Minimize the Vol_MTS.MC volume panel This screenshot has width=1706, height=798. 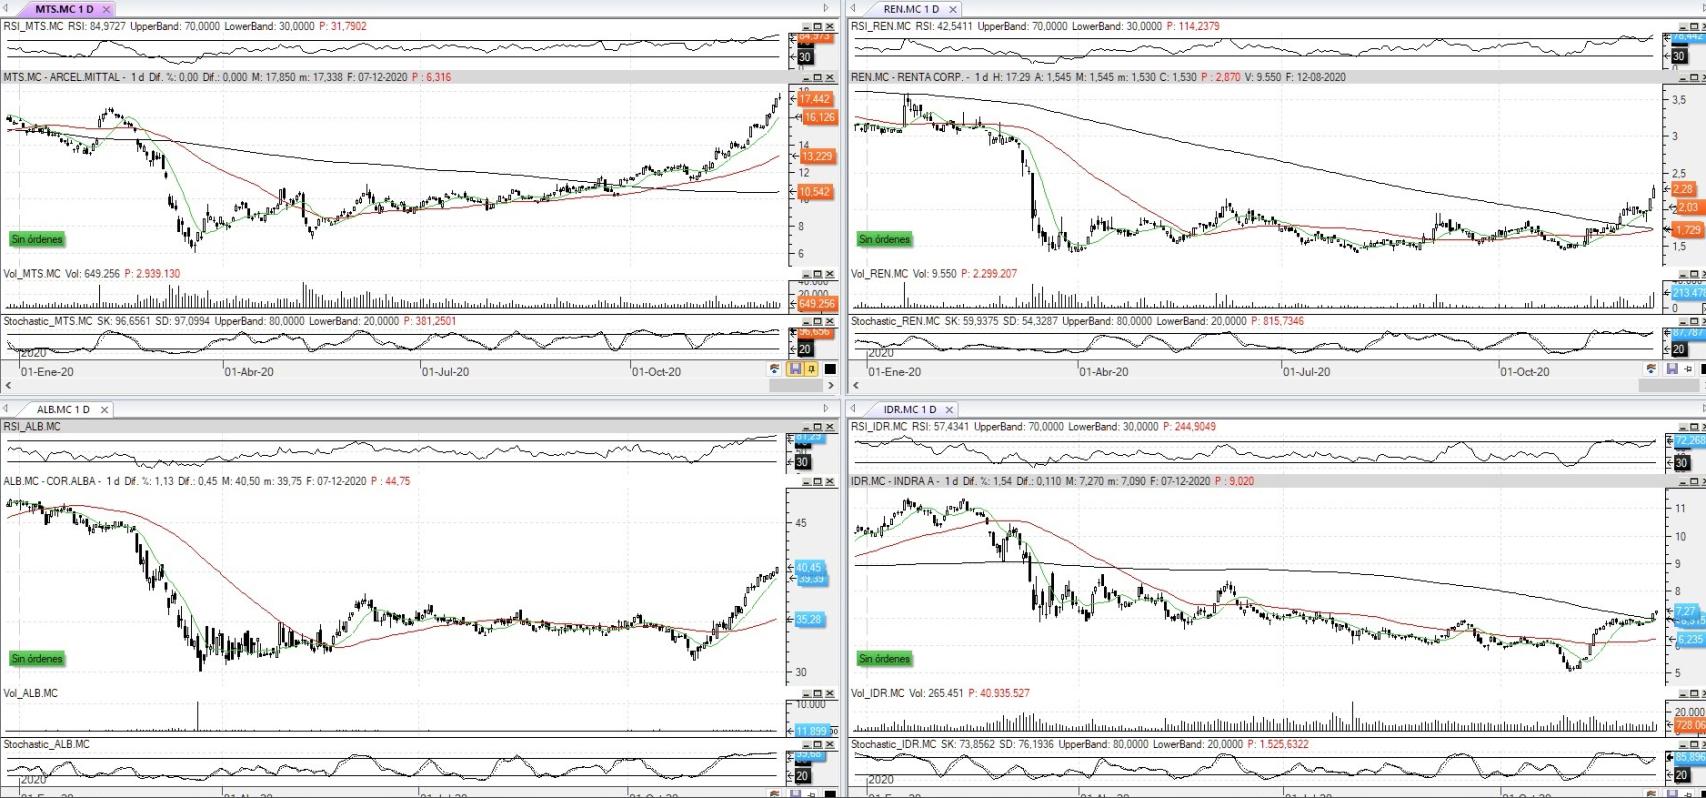pyautogui.click(x=806, y=274)
